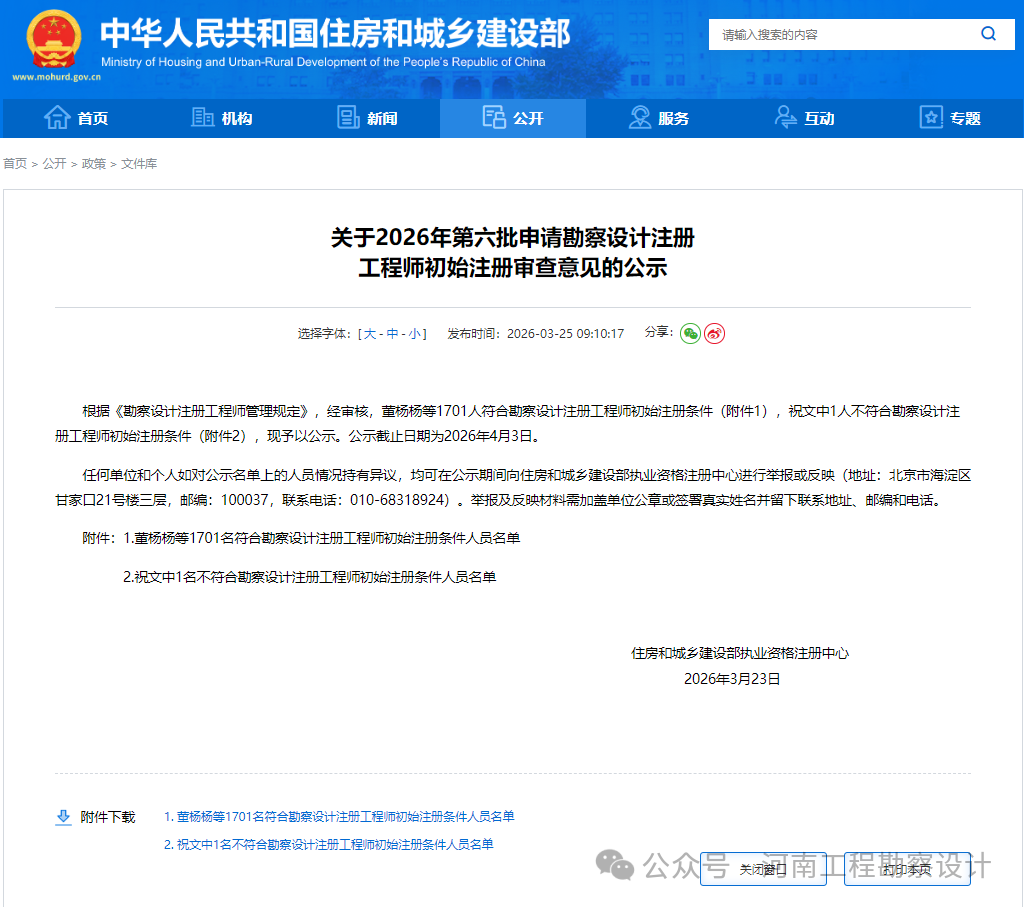
Task: Open the 1701名符合条件人员名单 attachment link
Action: click(x=340, y=816)
